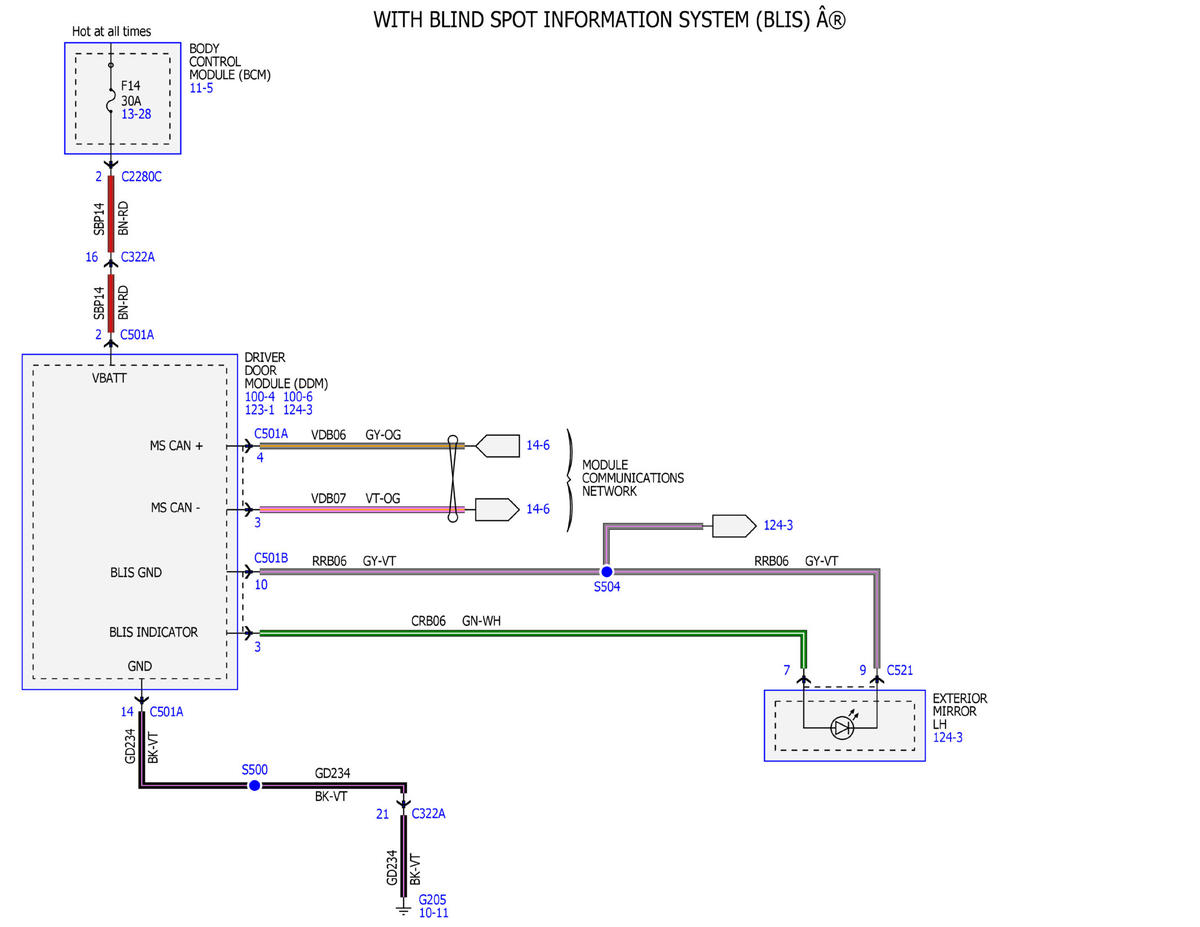Follow the 100-4 link under Driver Door Module
This screenshot has width=1200, height=927.
pos(260,396)
